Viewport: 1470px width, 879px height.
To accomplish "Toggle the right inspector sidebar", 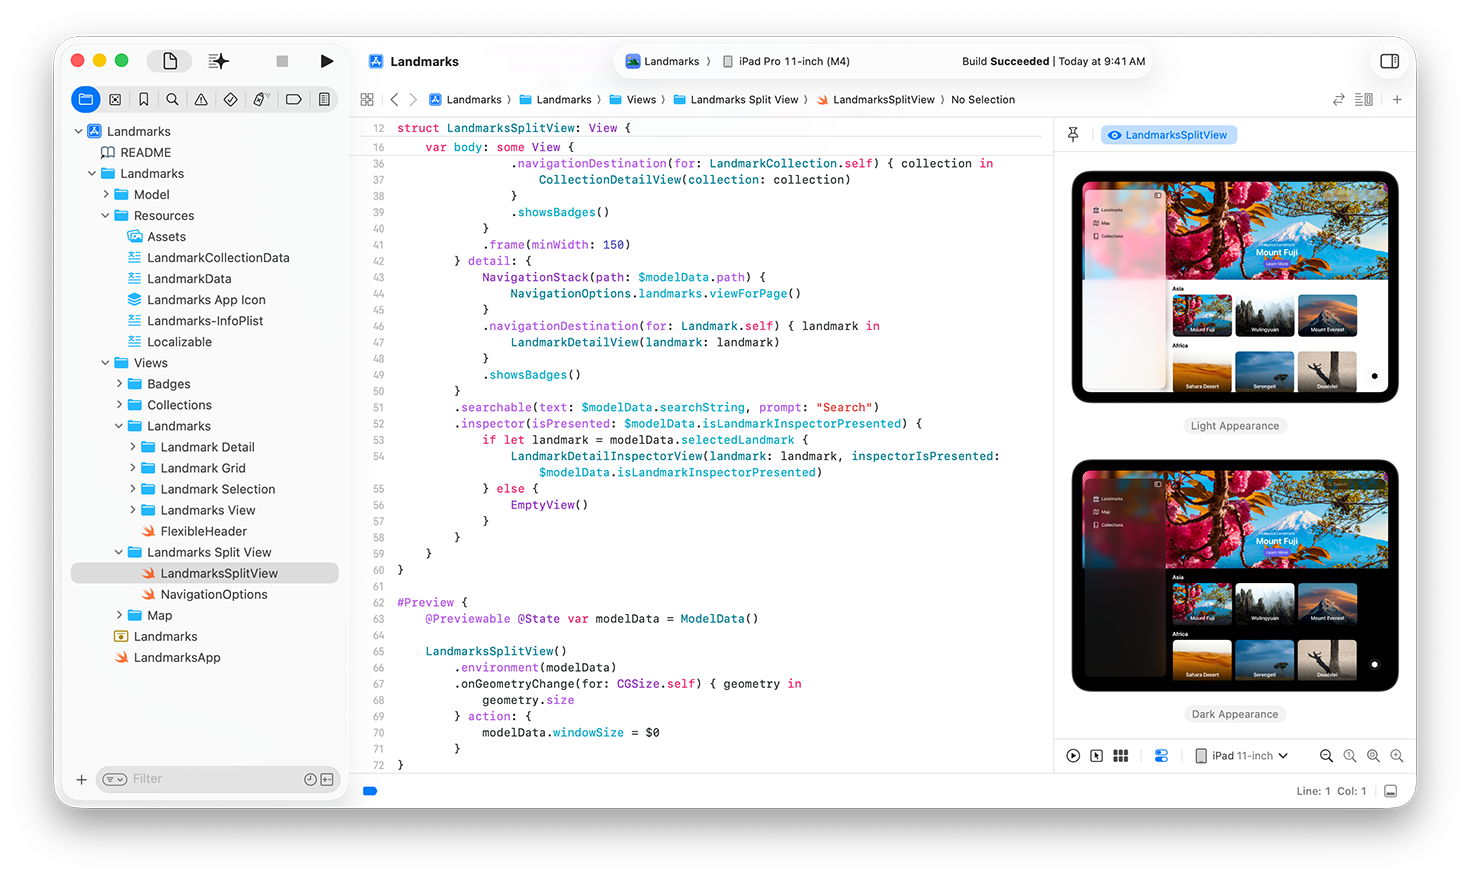I will click(1389, 61).
